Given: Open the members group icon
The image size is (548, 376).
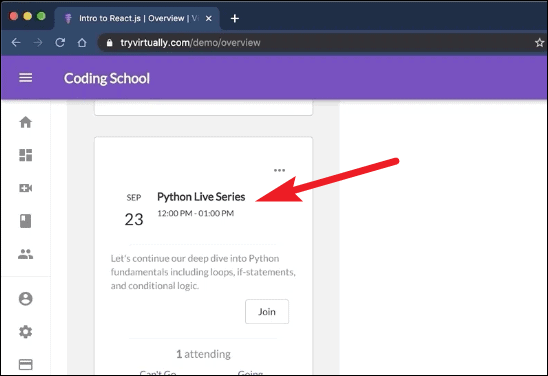Looking at the screenshot, I should [x=26, y=254].
